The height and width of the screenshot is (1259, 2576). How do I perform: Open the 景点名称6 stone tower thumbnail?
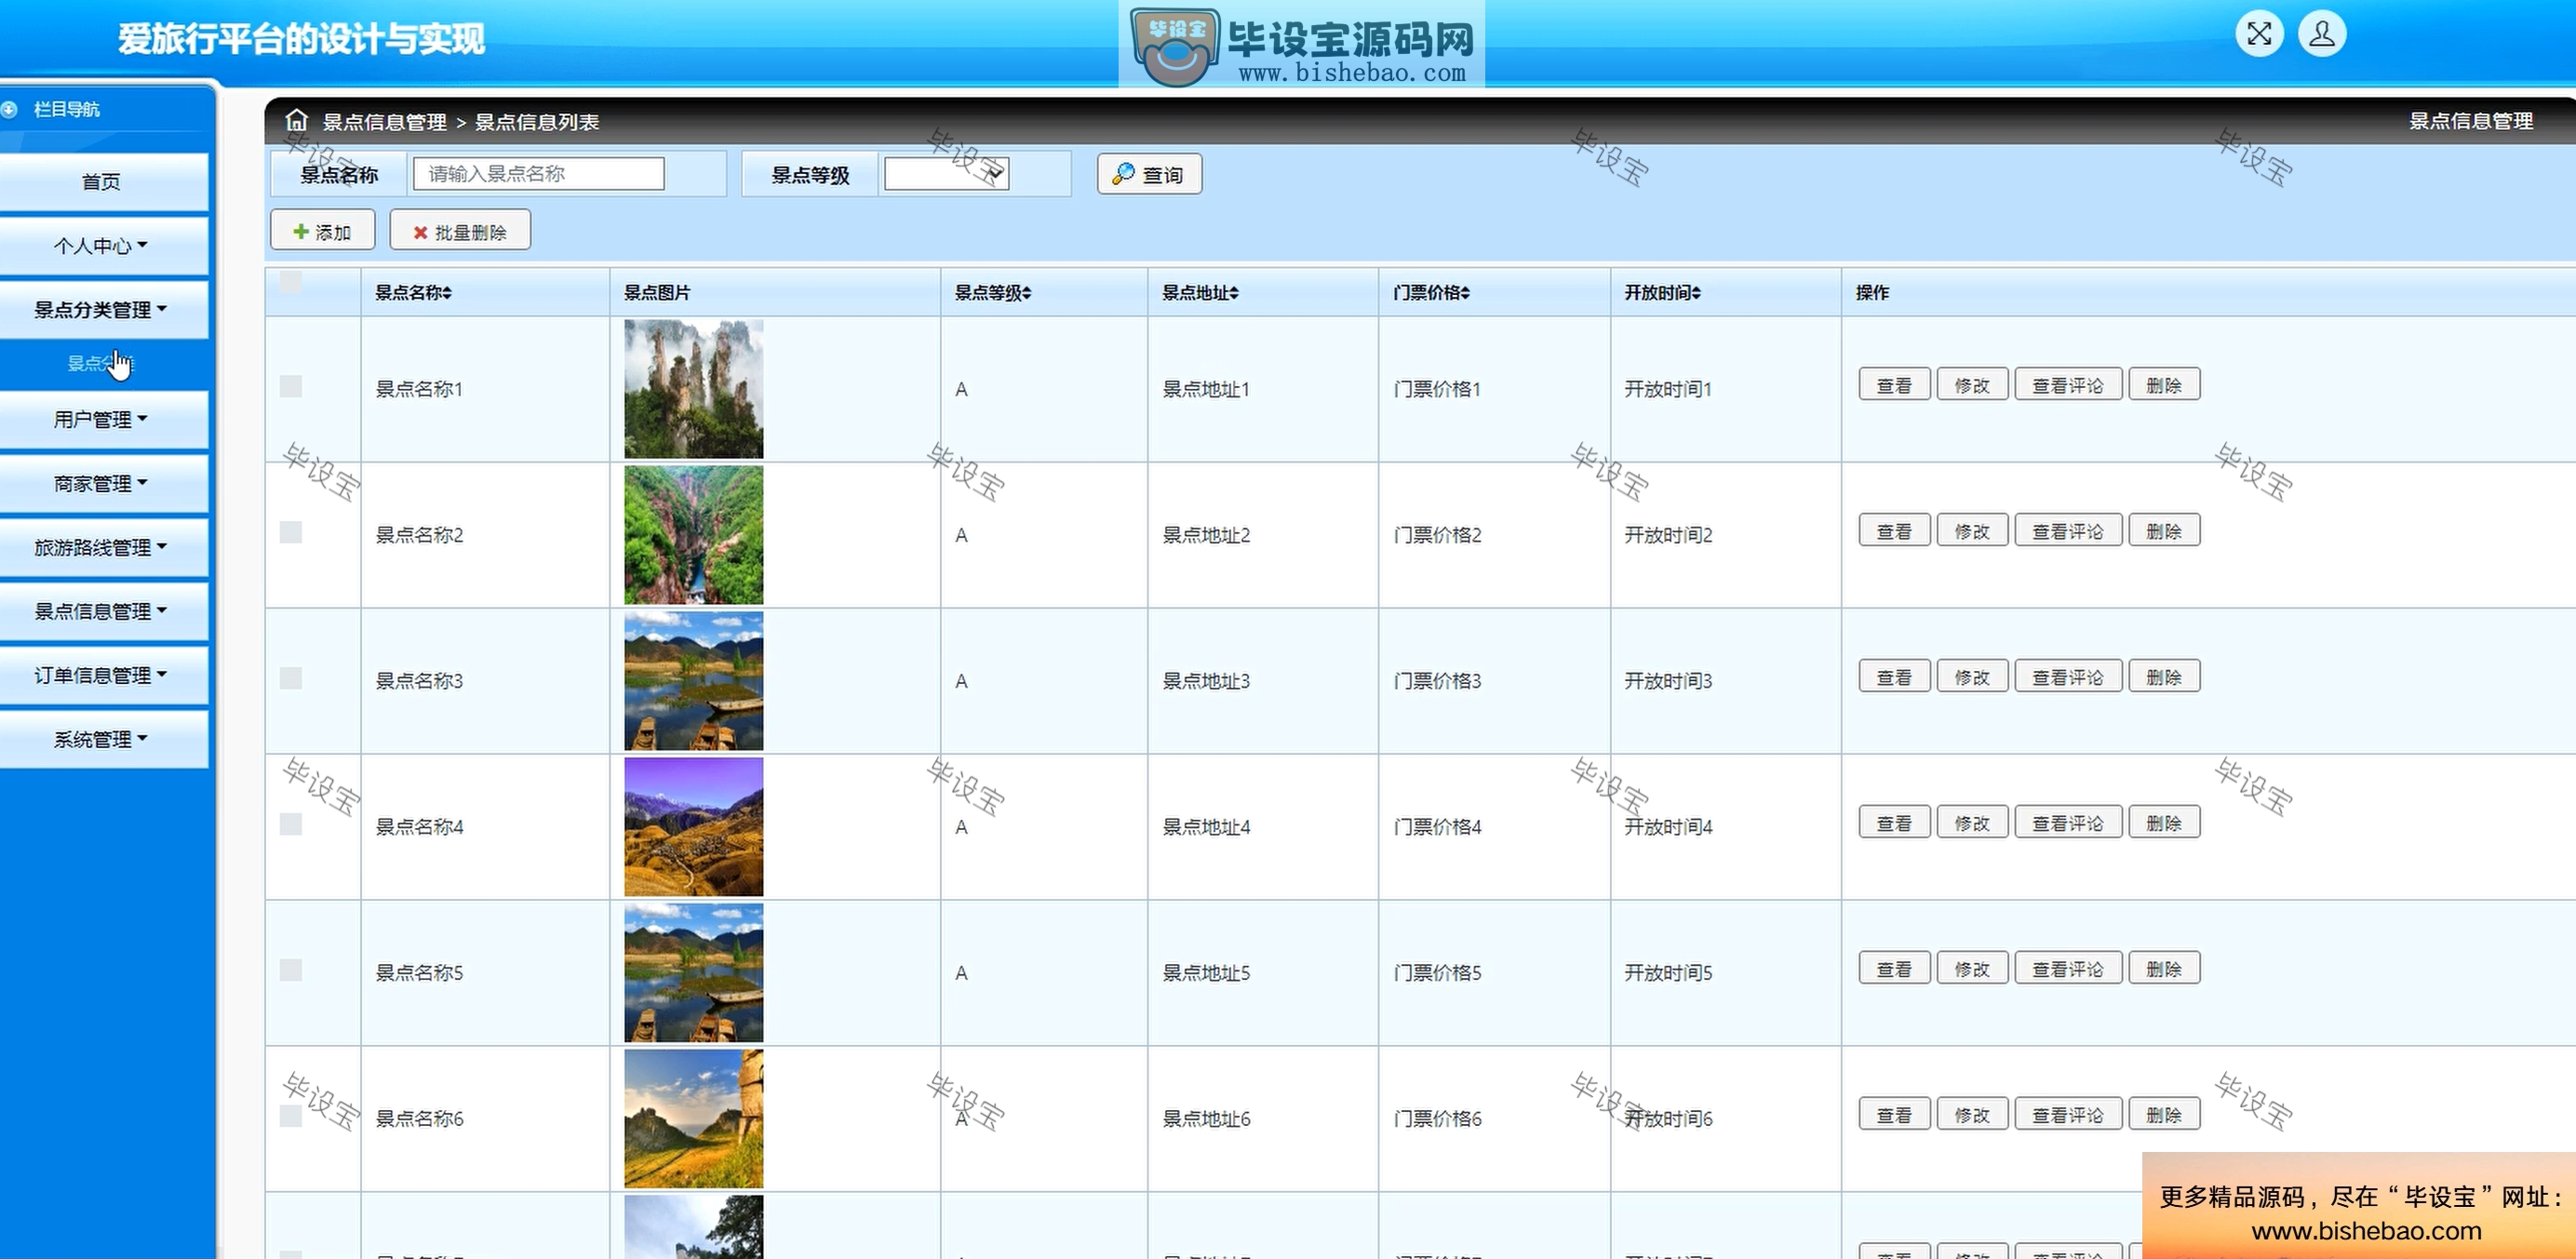point(693,1119)
